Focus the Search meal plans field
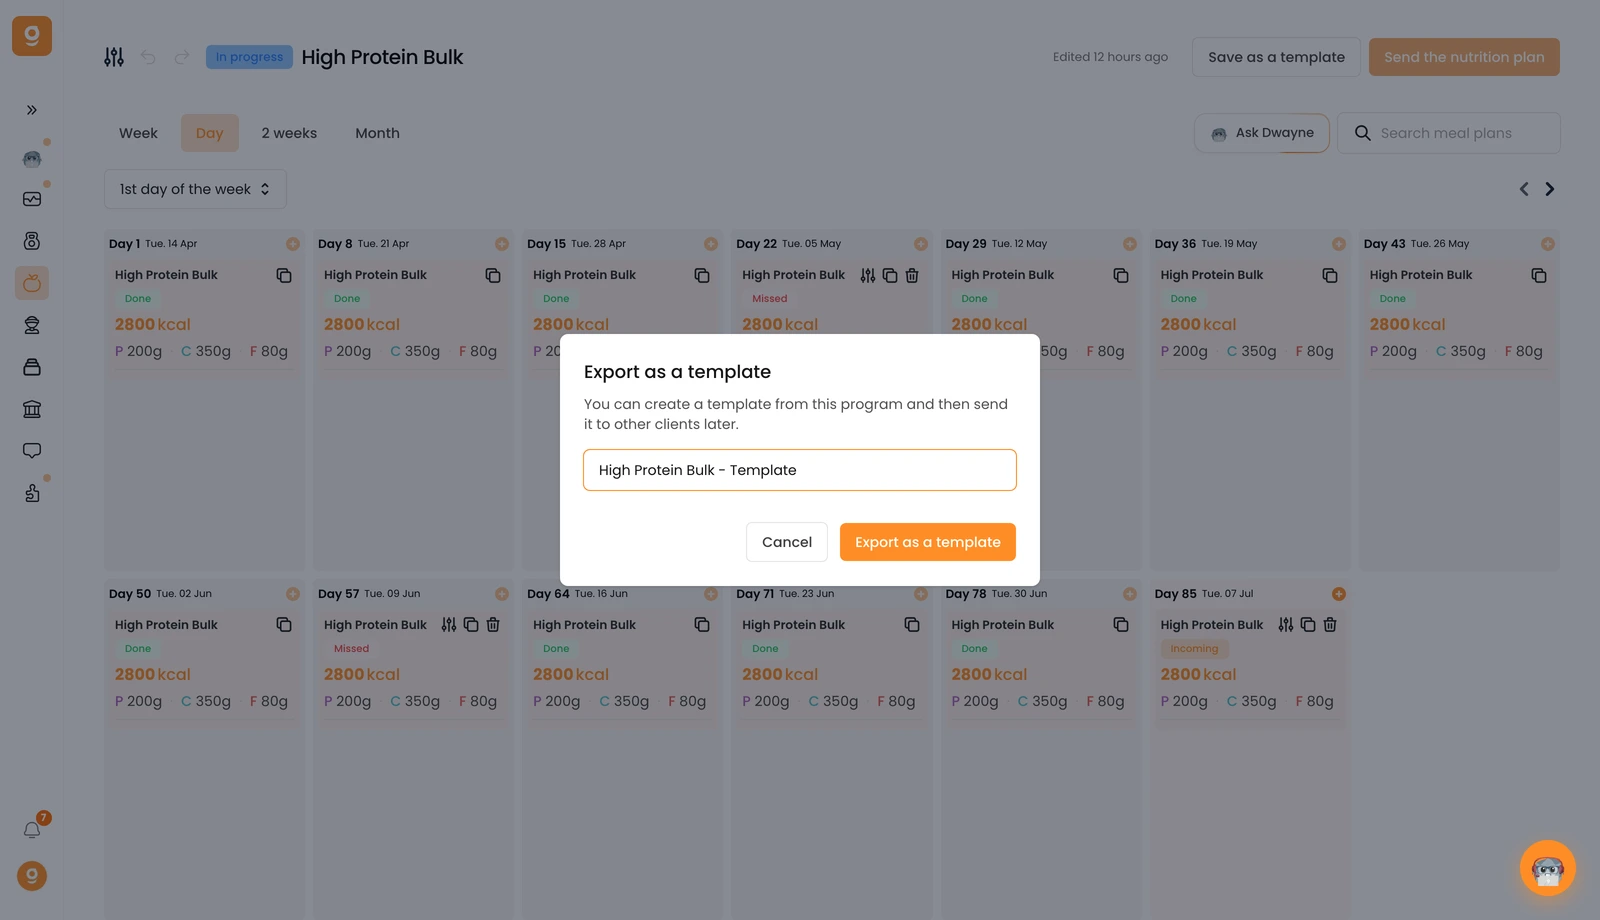 pos(1449,133)
